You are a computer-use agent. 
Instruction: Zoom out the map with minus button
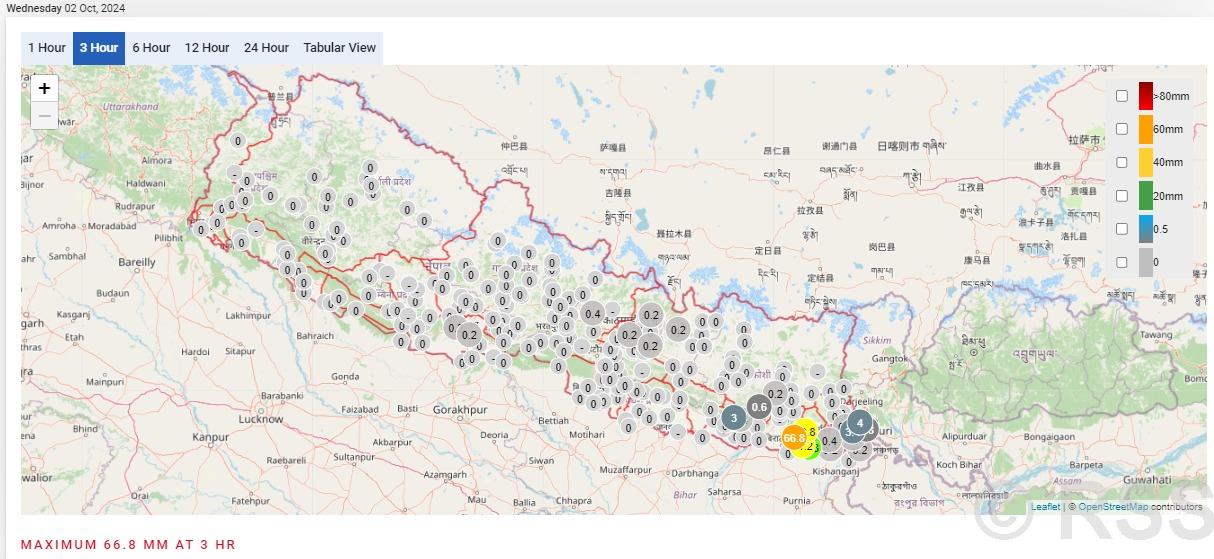[44, 115]
